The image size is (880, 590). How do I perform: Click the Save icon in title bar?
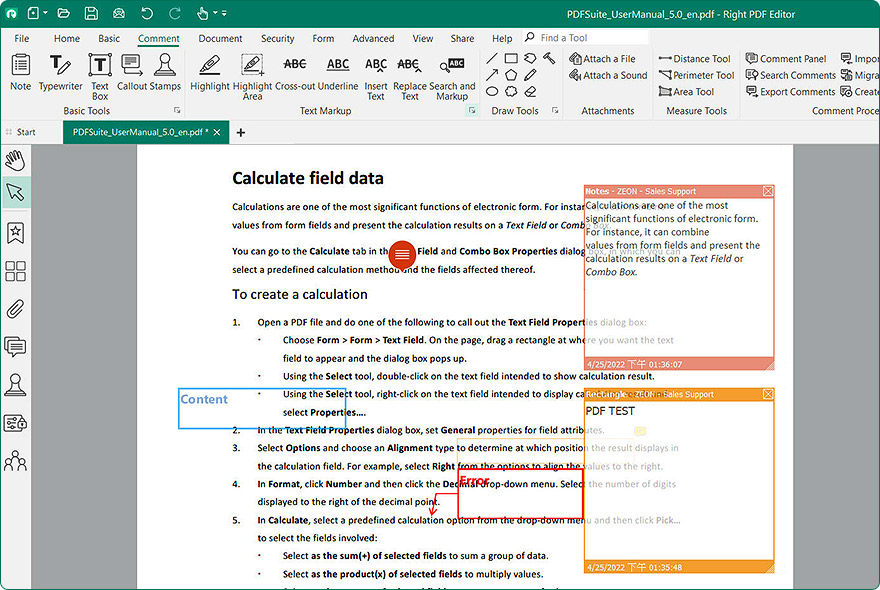(x=91, y=13)
